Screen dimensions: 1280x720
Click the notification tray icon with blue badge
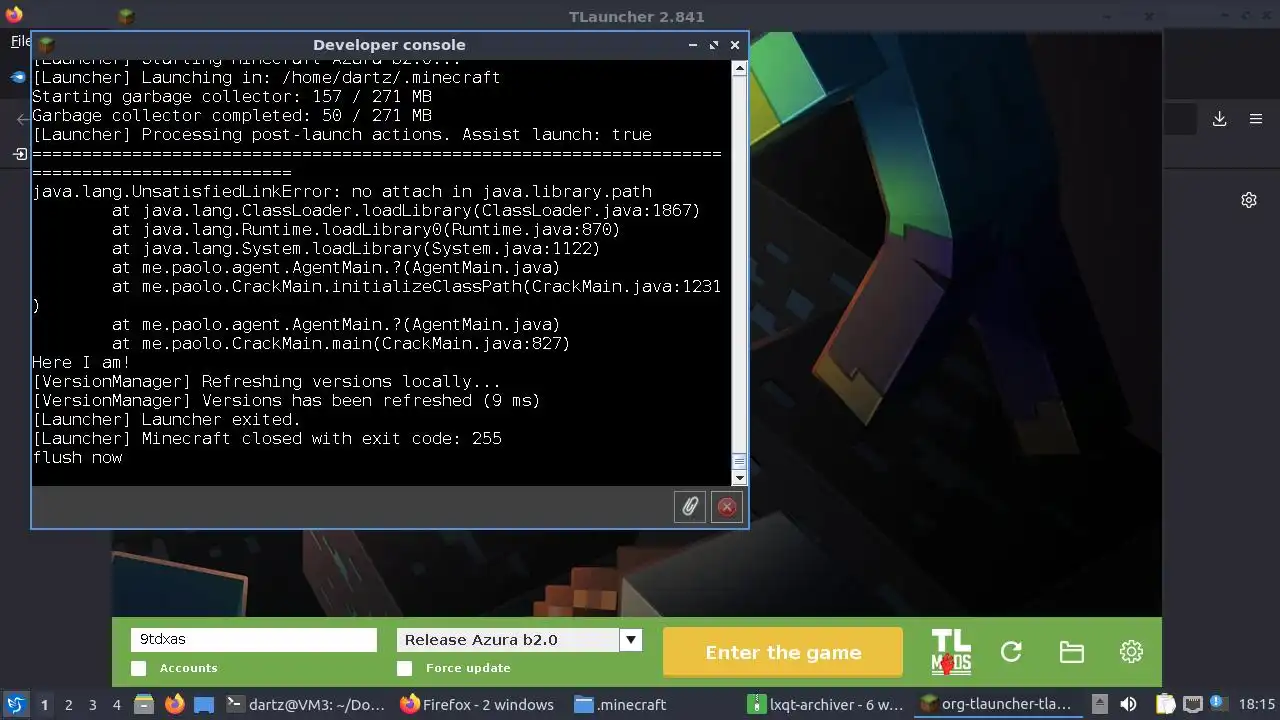pyautogui.click(x=1219, y=704)
